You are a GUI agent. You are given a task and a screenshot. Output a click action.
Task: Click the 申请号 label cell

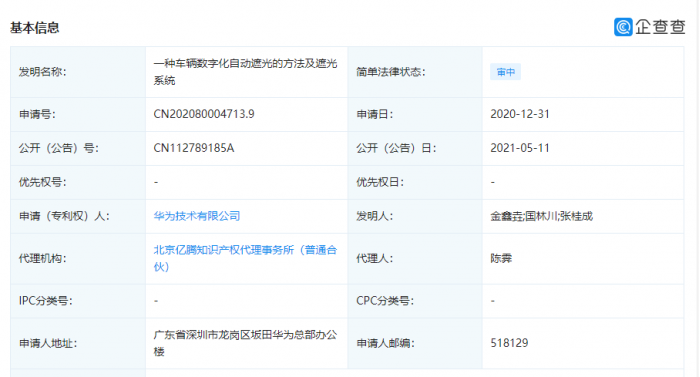point(78,114)
